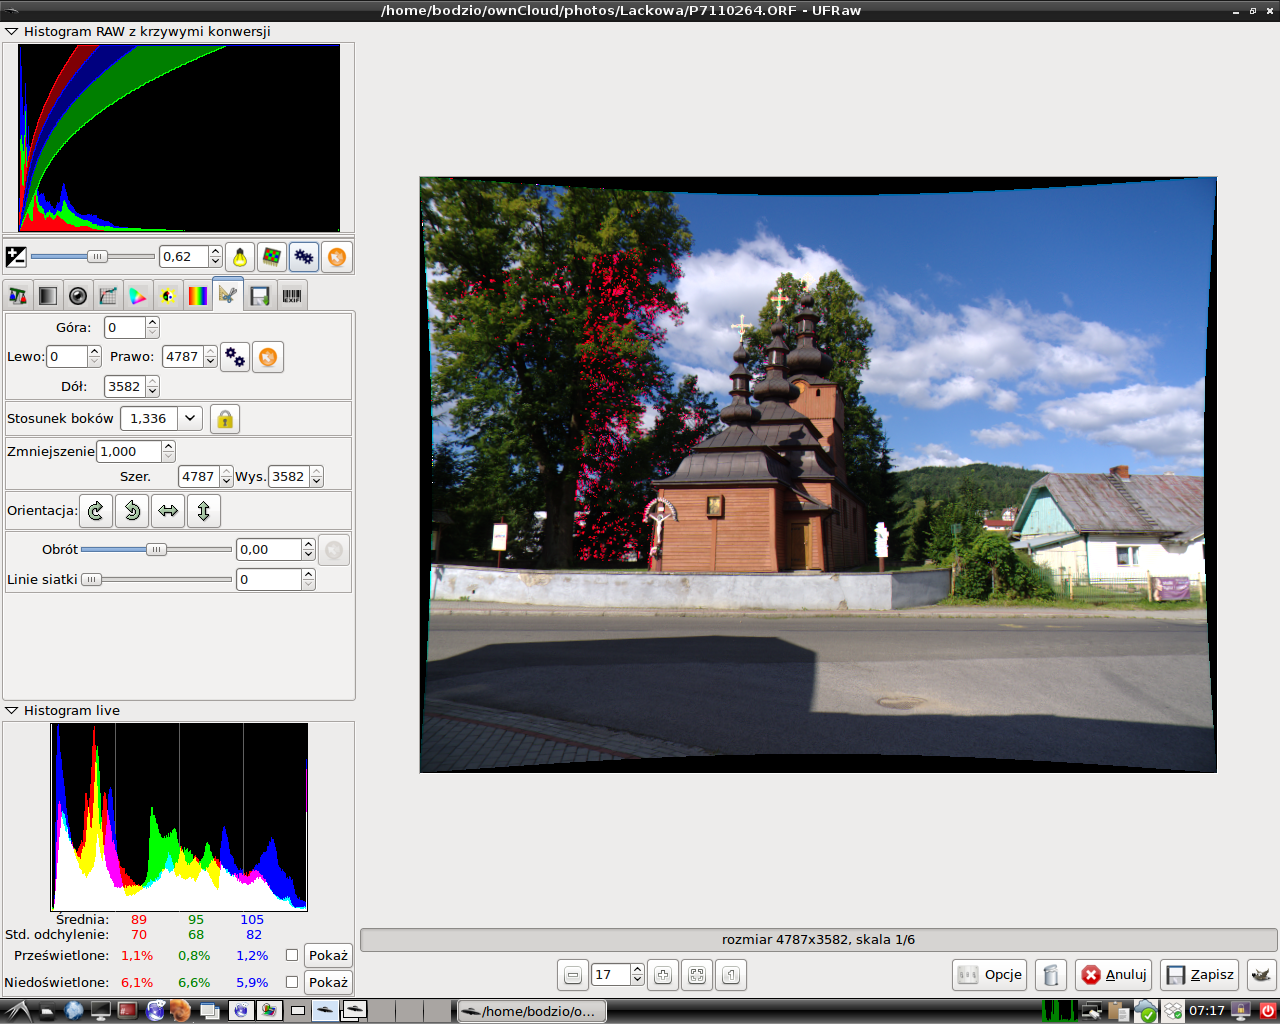Viewport: 1280px width, 1024px height.
Task: Collapse the Histogram RAW section
Action: pyautogui.click(x=12, y=32)
